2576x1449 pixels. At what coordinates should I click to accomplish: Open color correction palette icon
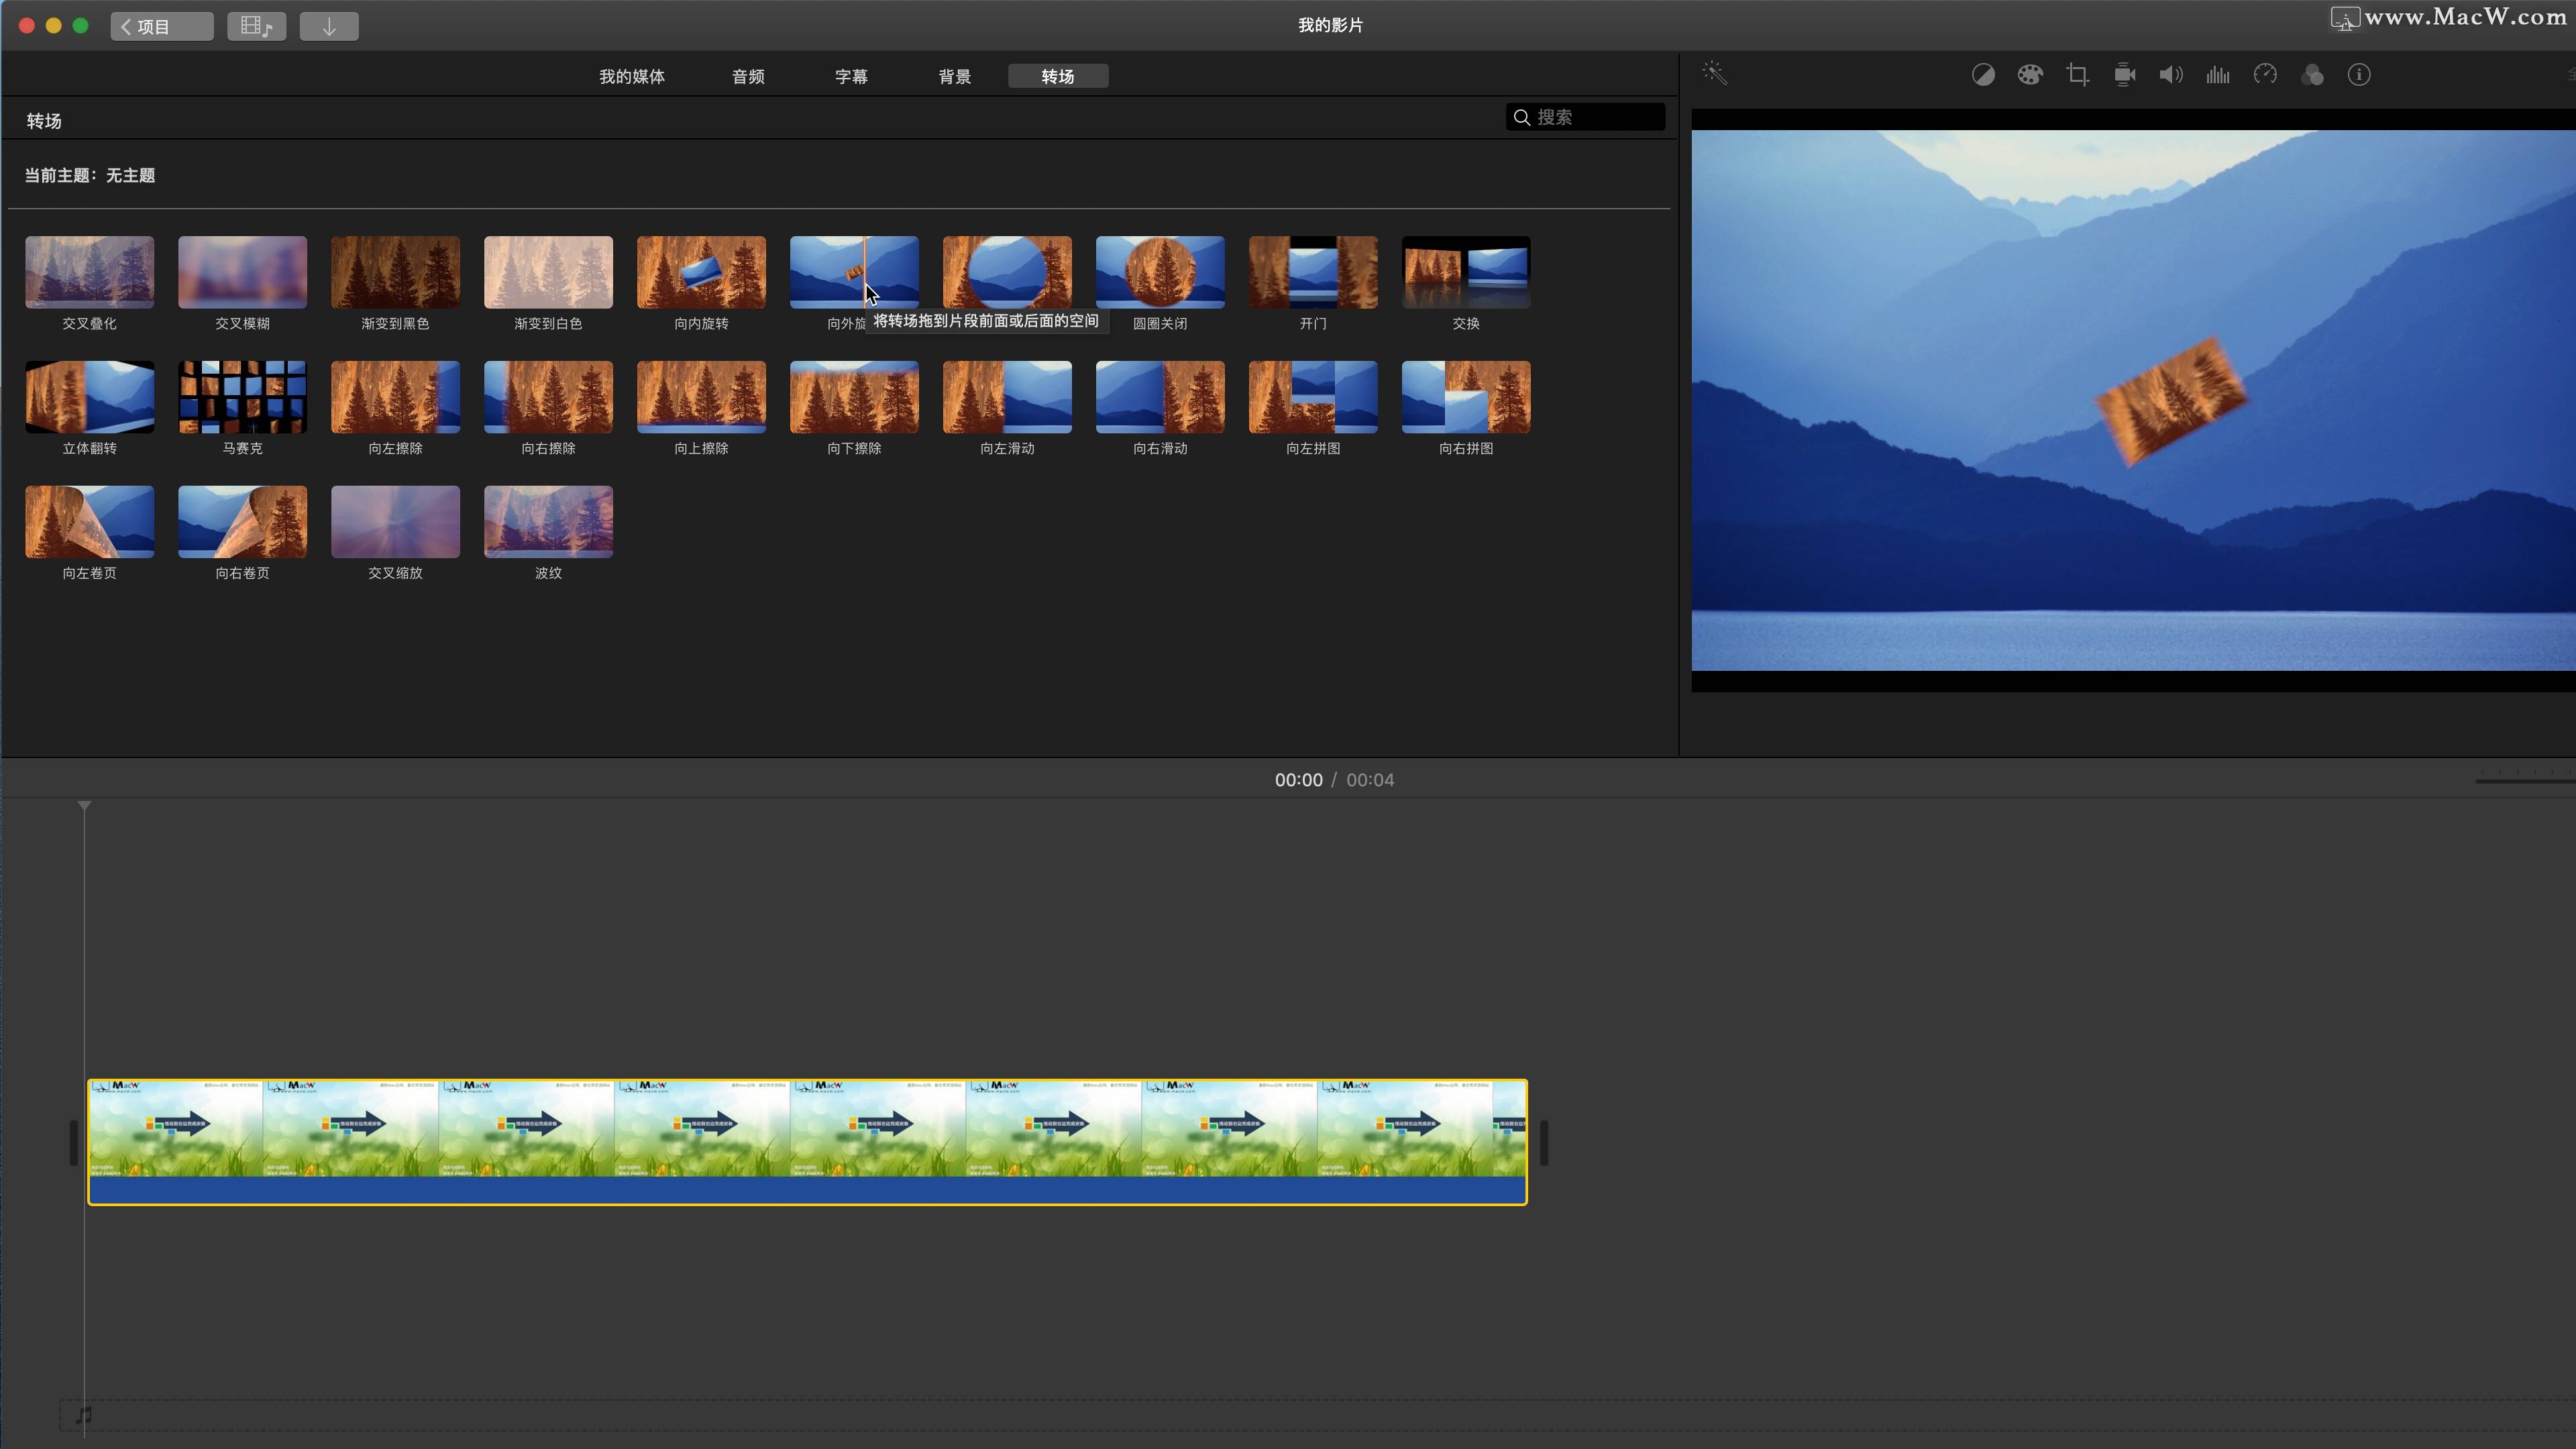[2030, 75]
